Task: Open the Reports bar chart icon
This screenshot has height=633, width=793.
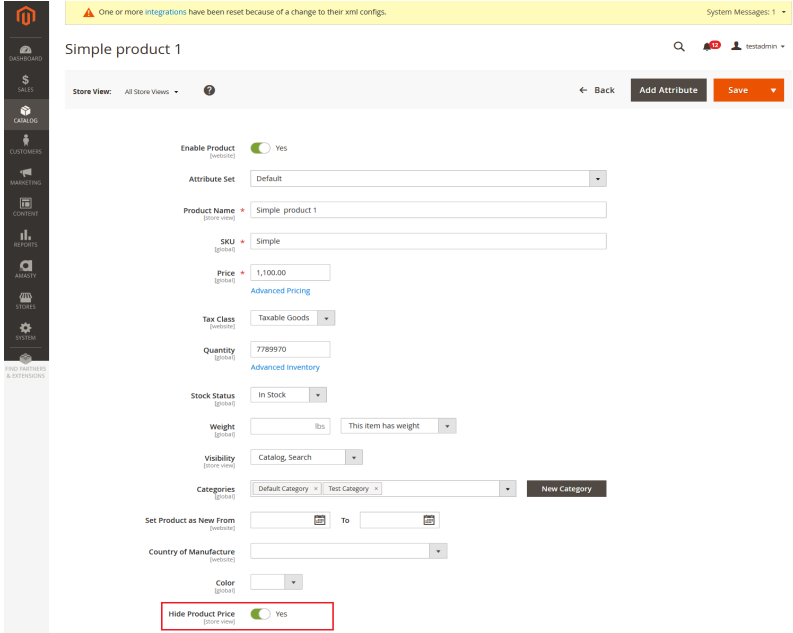Action: (25, 237)
